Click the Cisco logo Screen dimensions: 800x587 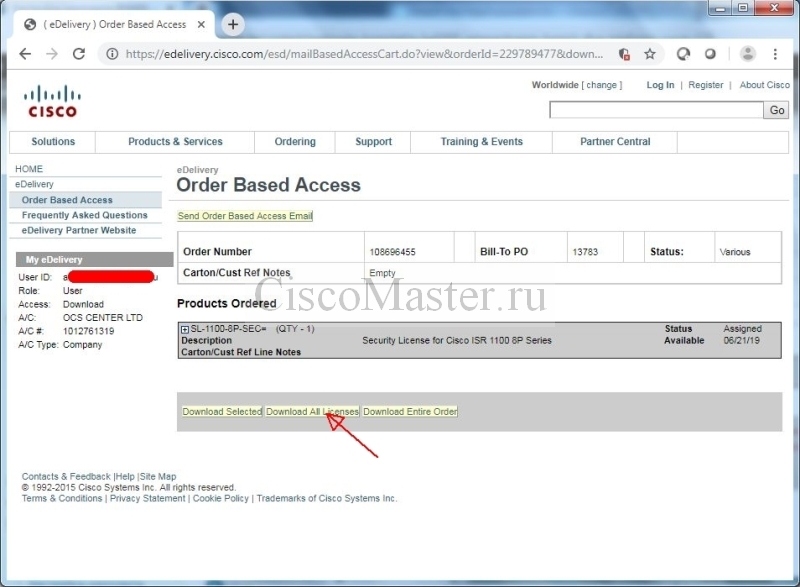[52, 101]
